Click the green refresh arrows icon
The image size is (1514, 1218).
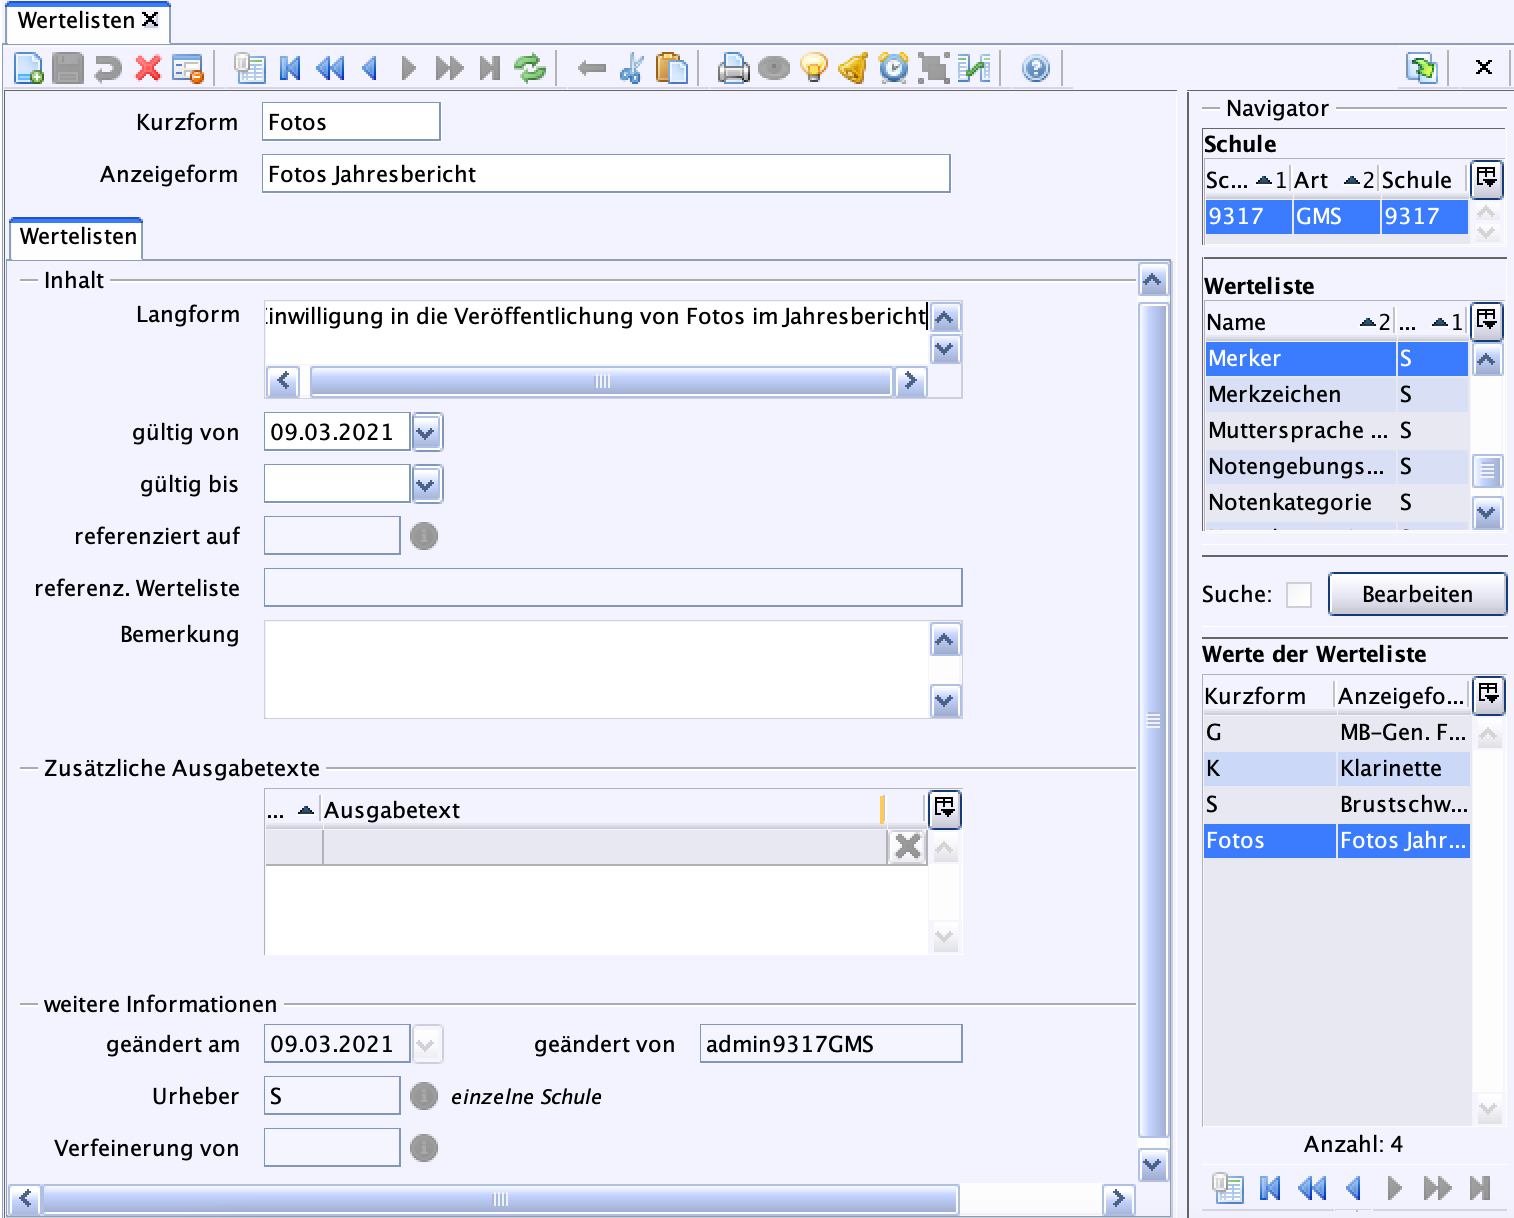pyautogui.click(x=530, y=68)
